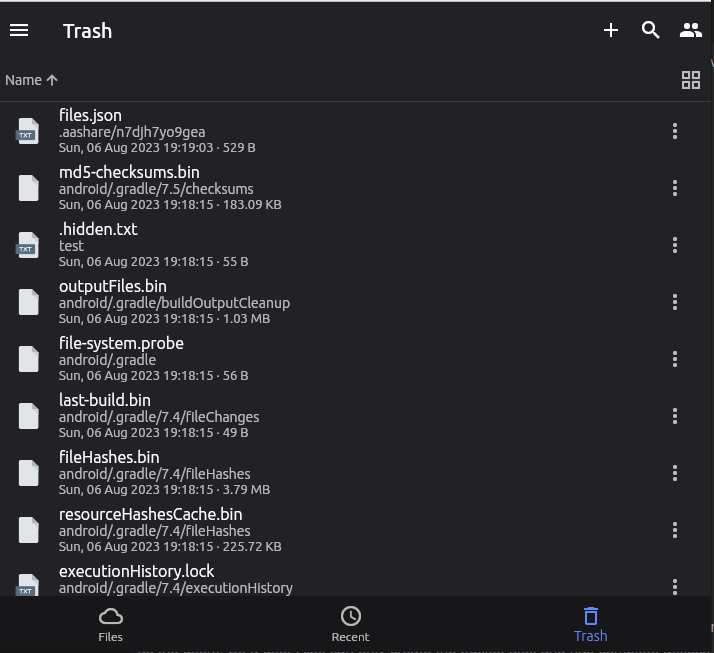
Task: Open options menu for last-build.bin
Action: coord(674,416)
